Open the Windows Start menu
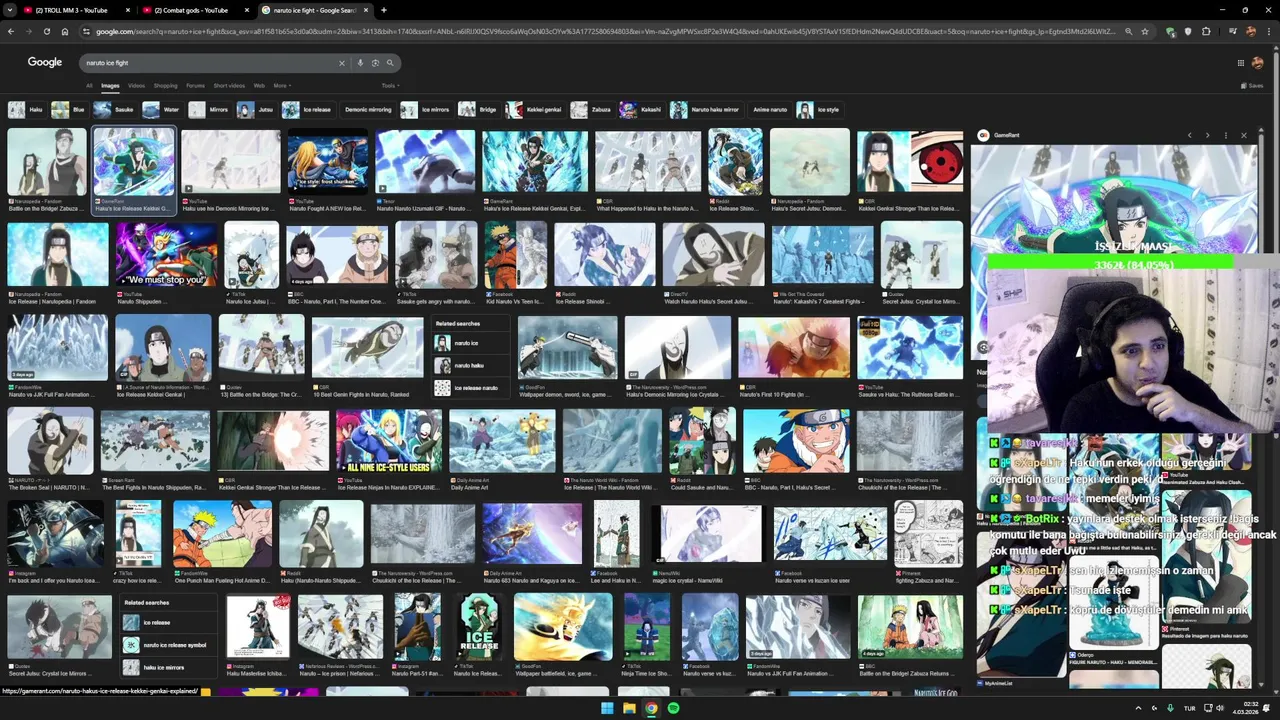1280x720 pixels. point(607,708)
